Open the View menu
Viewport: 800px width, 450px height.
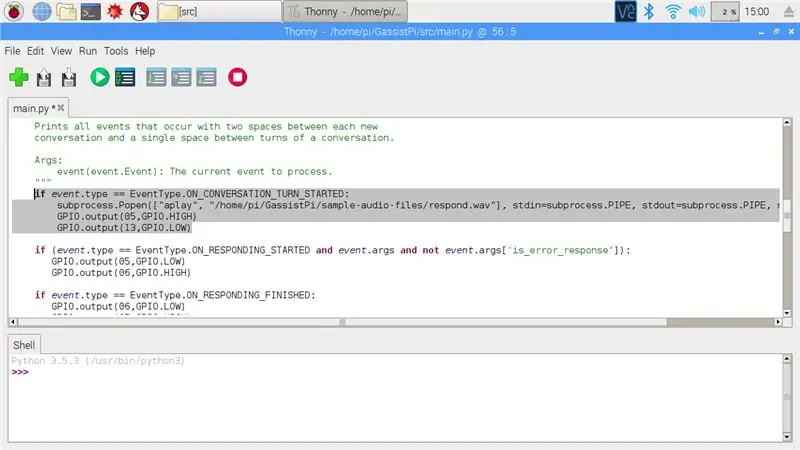tap(61, 51)
